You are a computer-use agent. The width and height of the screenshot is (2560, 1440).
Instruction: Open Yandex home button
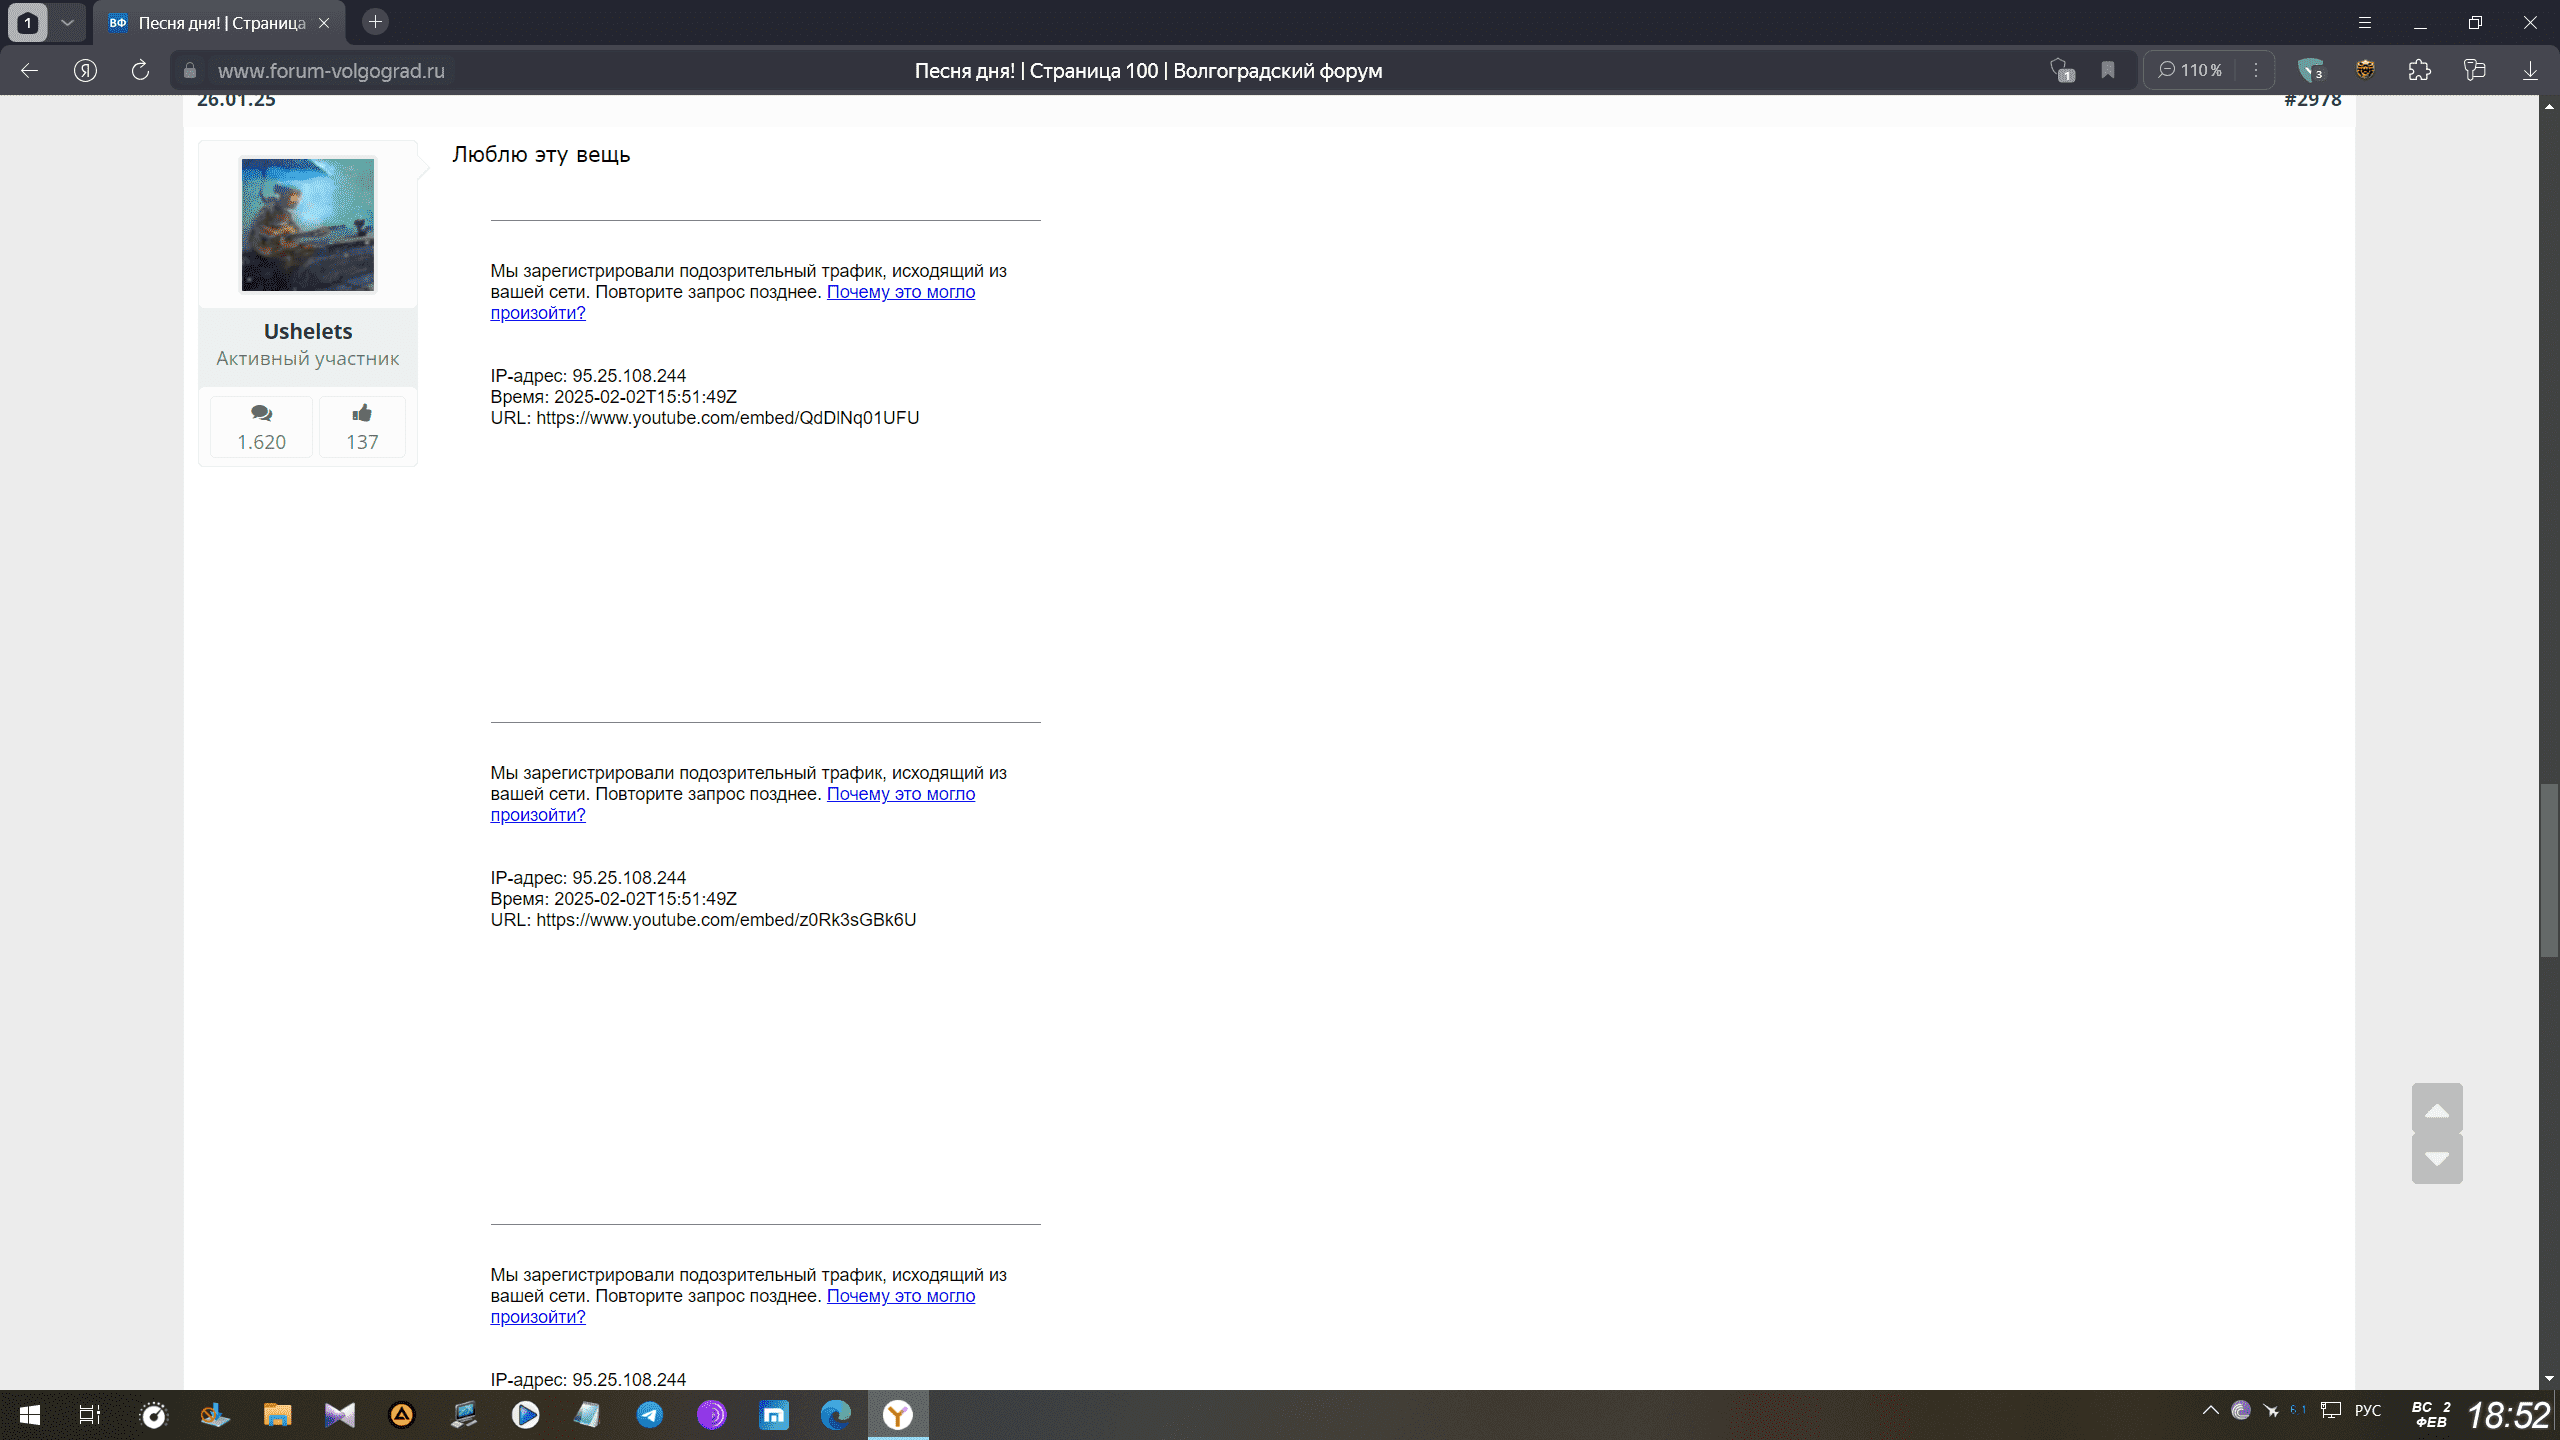coord(85,70)
